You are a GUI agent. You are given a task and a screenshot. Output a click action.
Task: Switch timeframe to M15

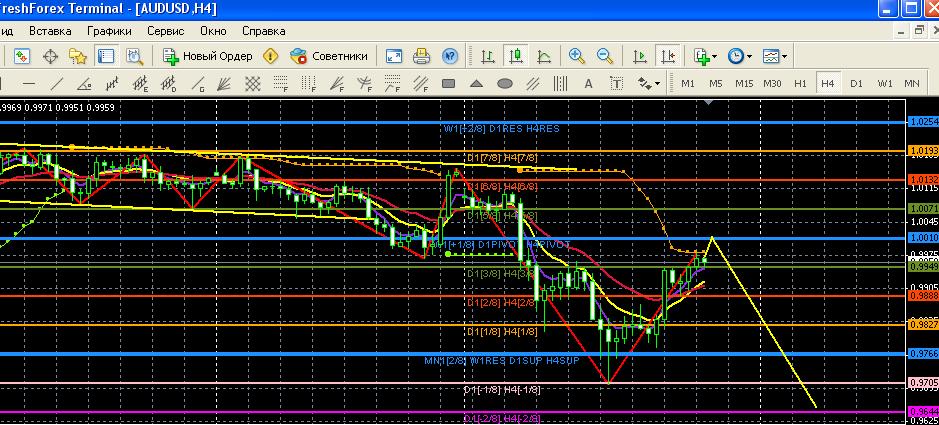click(x=744, y=84)
